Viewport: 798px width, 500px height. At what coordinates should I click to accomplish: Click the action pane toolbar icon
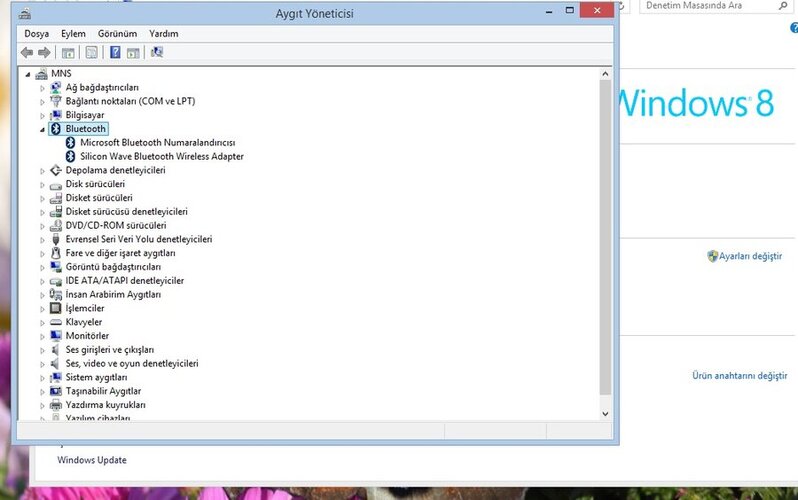pos(133,52)
